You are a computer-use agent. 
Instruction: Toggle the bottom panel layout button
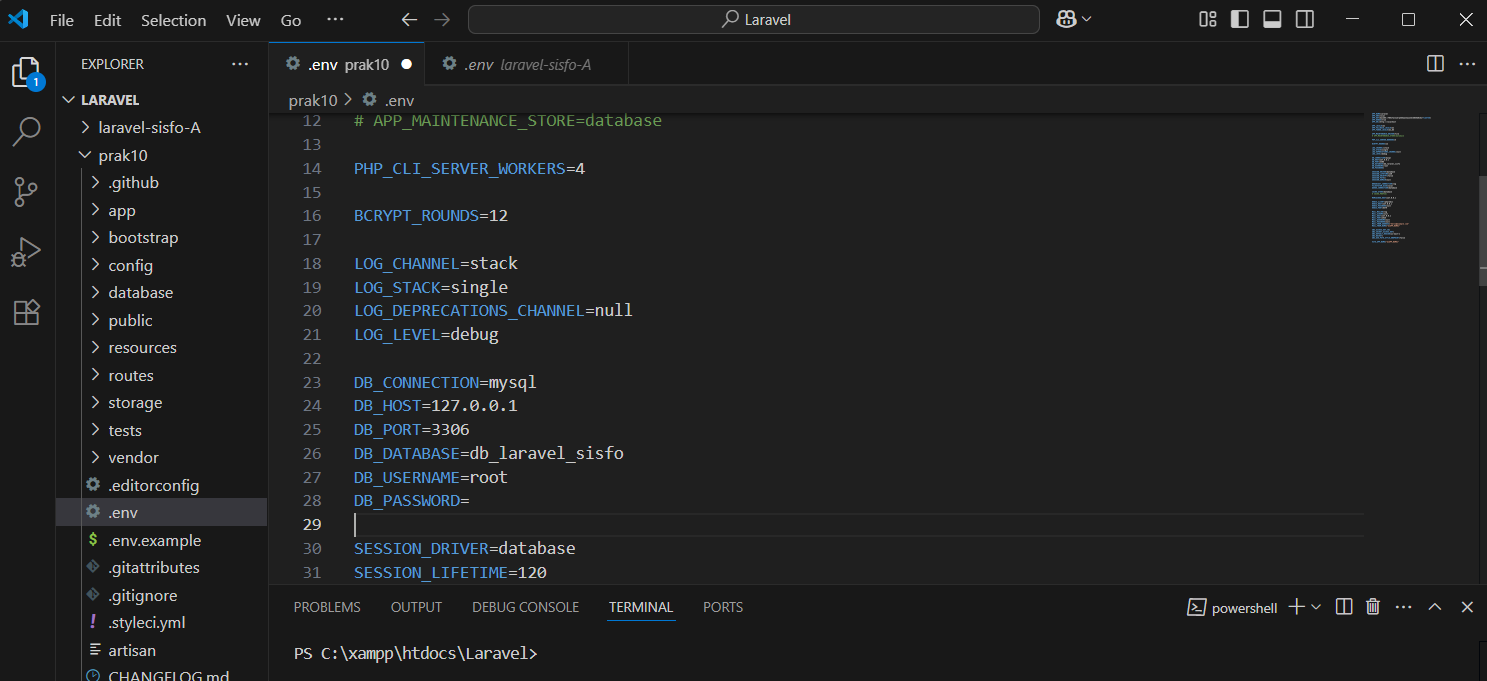[1272, 20]
